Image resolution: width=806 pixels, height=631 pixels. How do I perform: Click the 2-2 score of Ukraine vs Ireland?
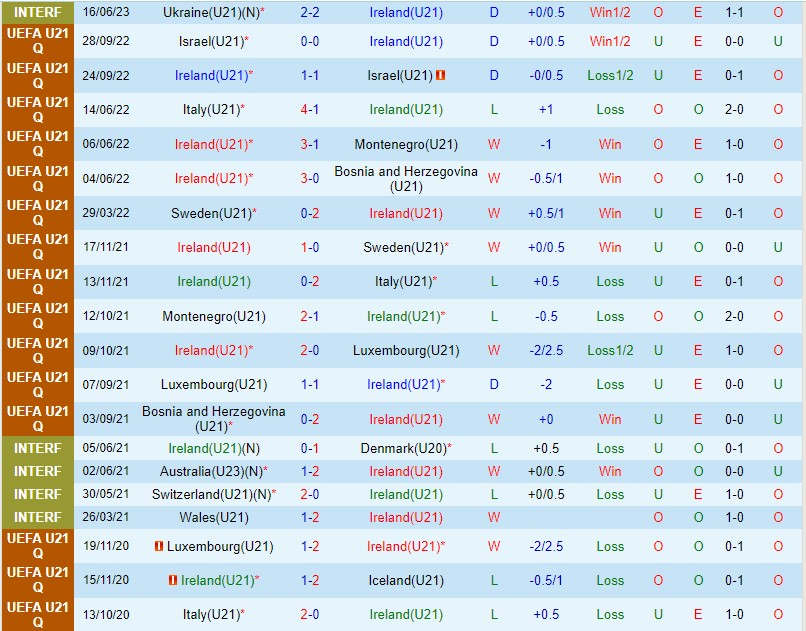point(310,13)
